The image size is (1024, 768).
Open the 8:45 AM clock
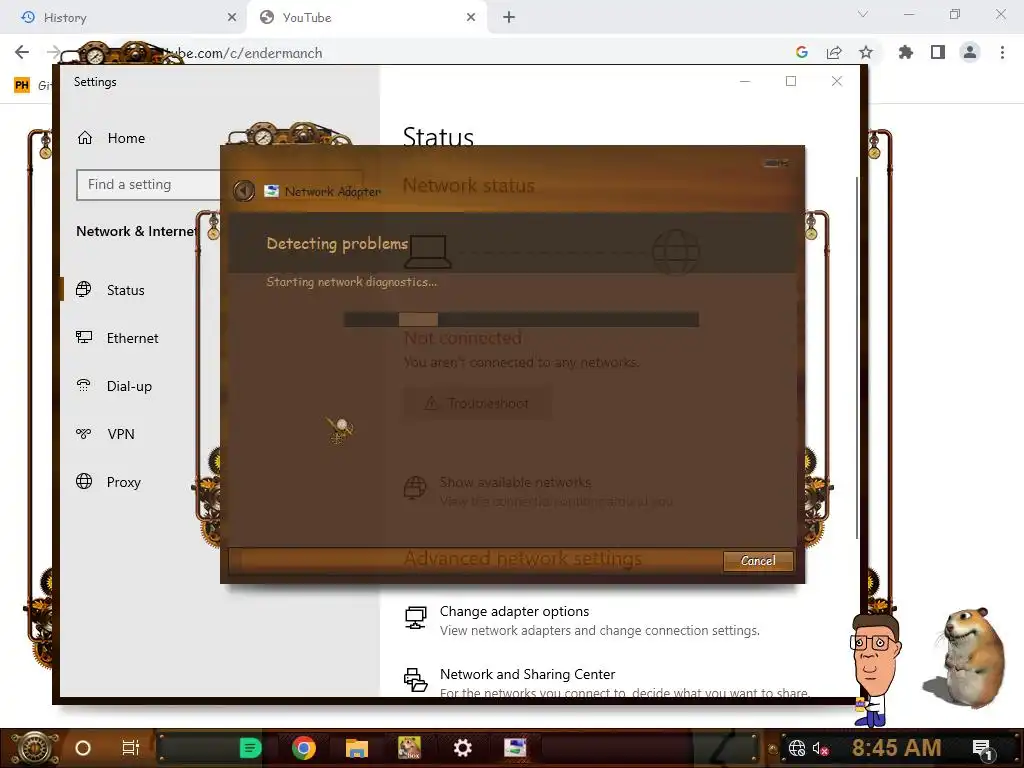click(896, 748)
